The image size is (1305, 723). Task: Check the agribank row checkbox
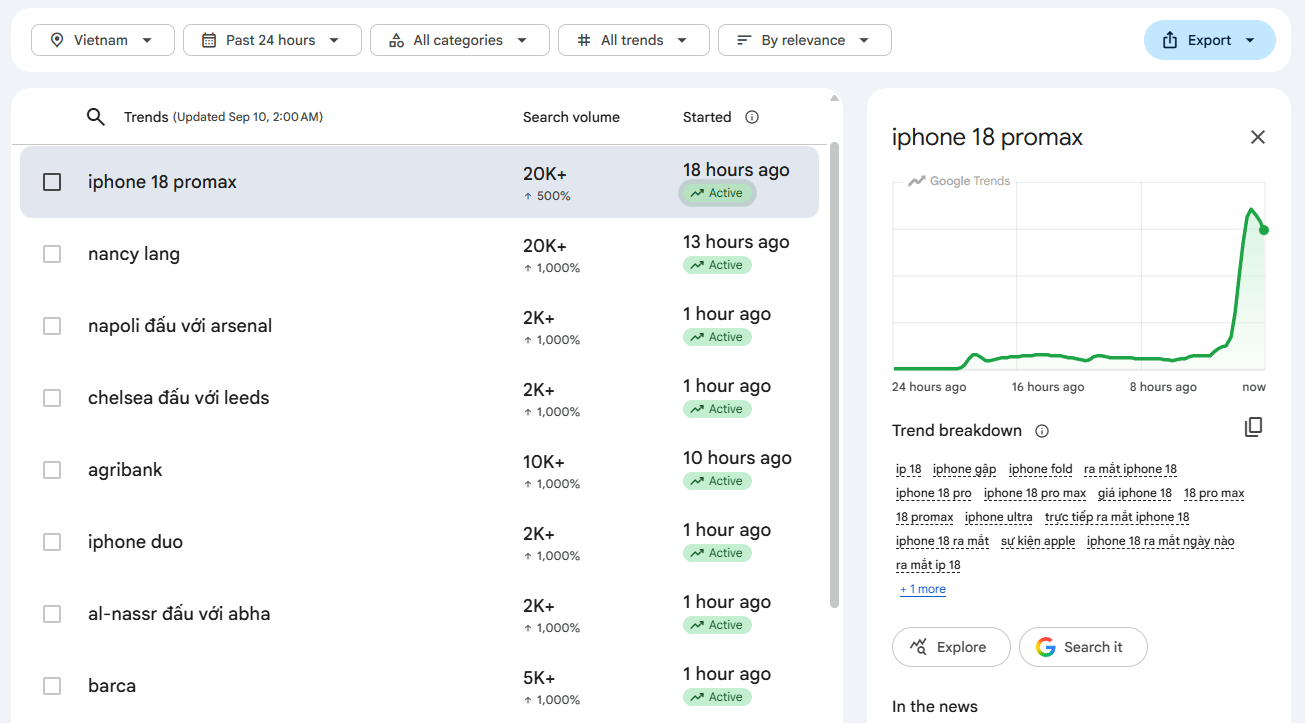coord(52,470)
